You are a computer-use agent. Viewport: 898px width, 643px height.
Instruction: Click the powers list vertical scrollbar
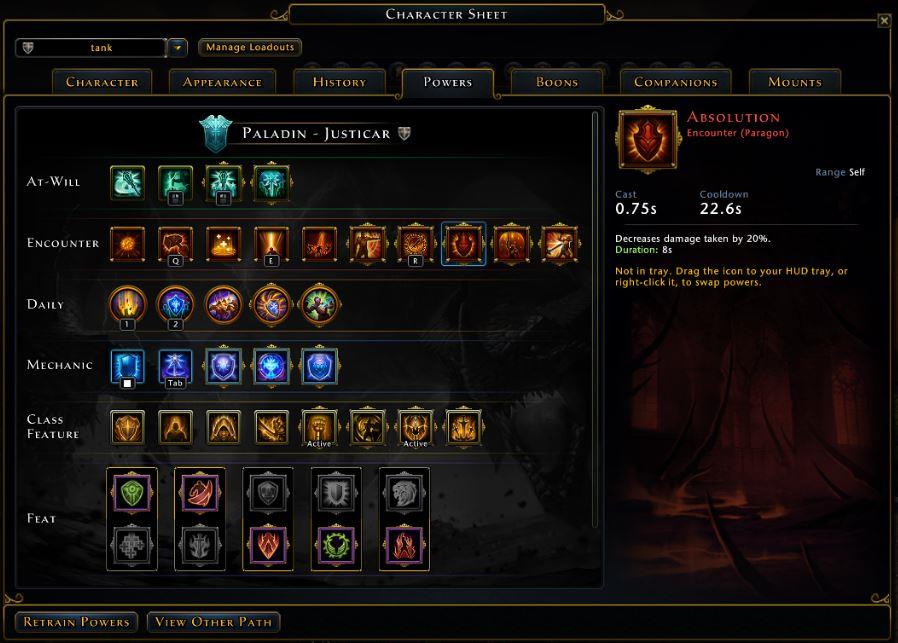coord(595,319)
